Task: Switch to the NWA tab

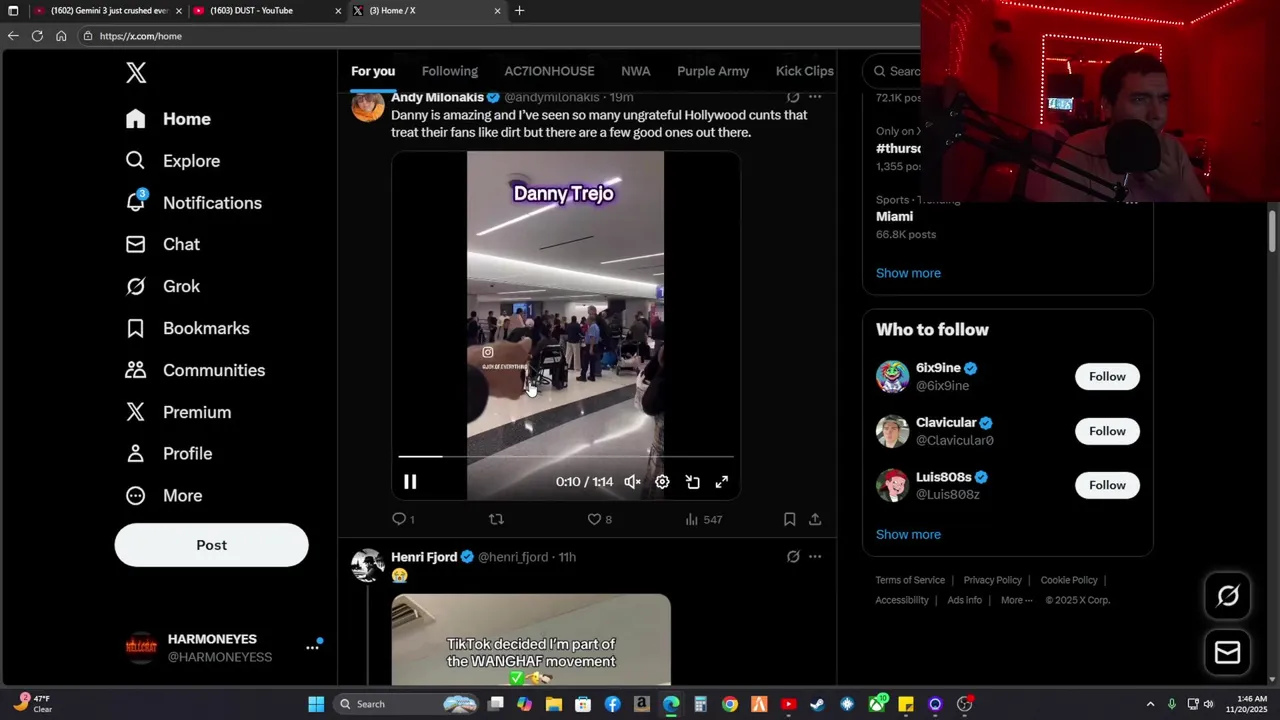Action: tap(636, 71)
